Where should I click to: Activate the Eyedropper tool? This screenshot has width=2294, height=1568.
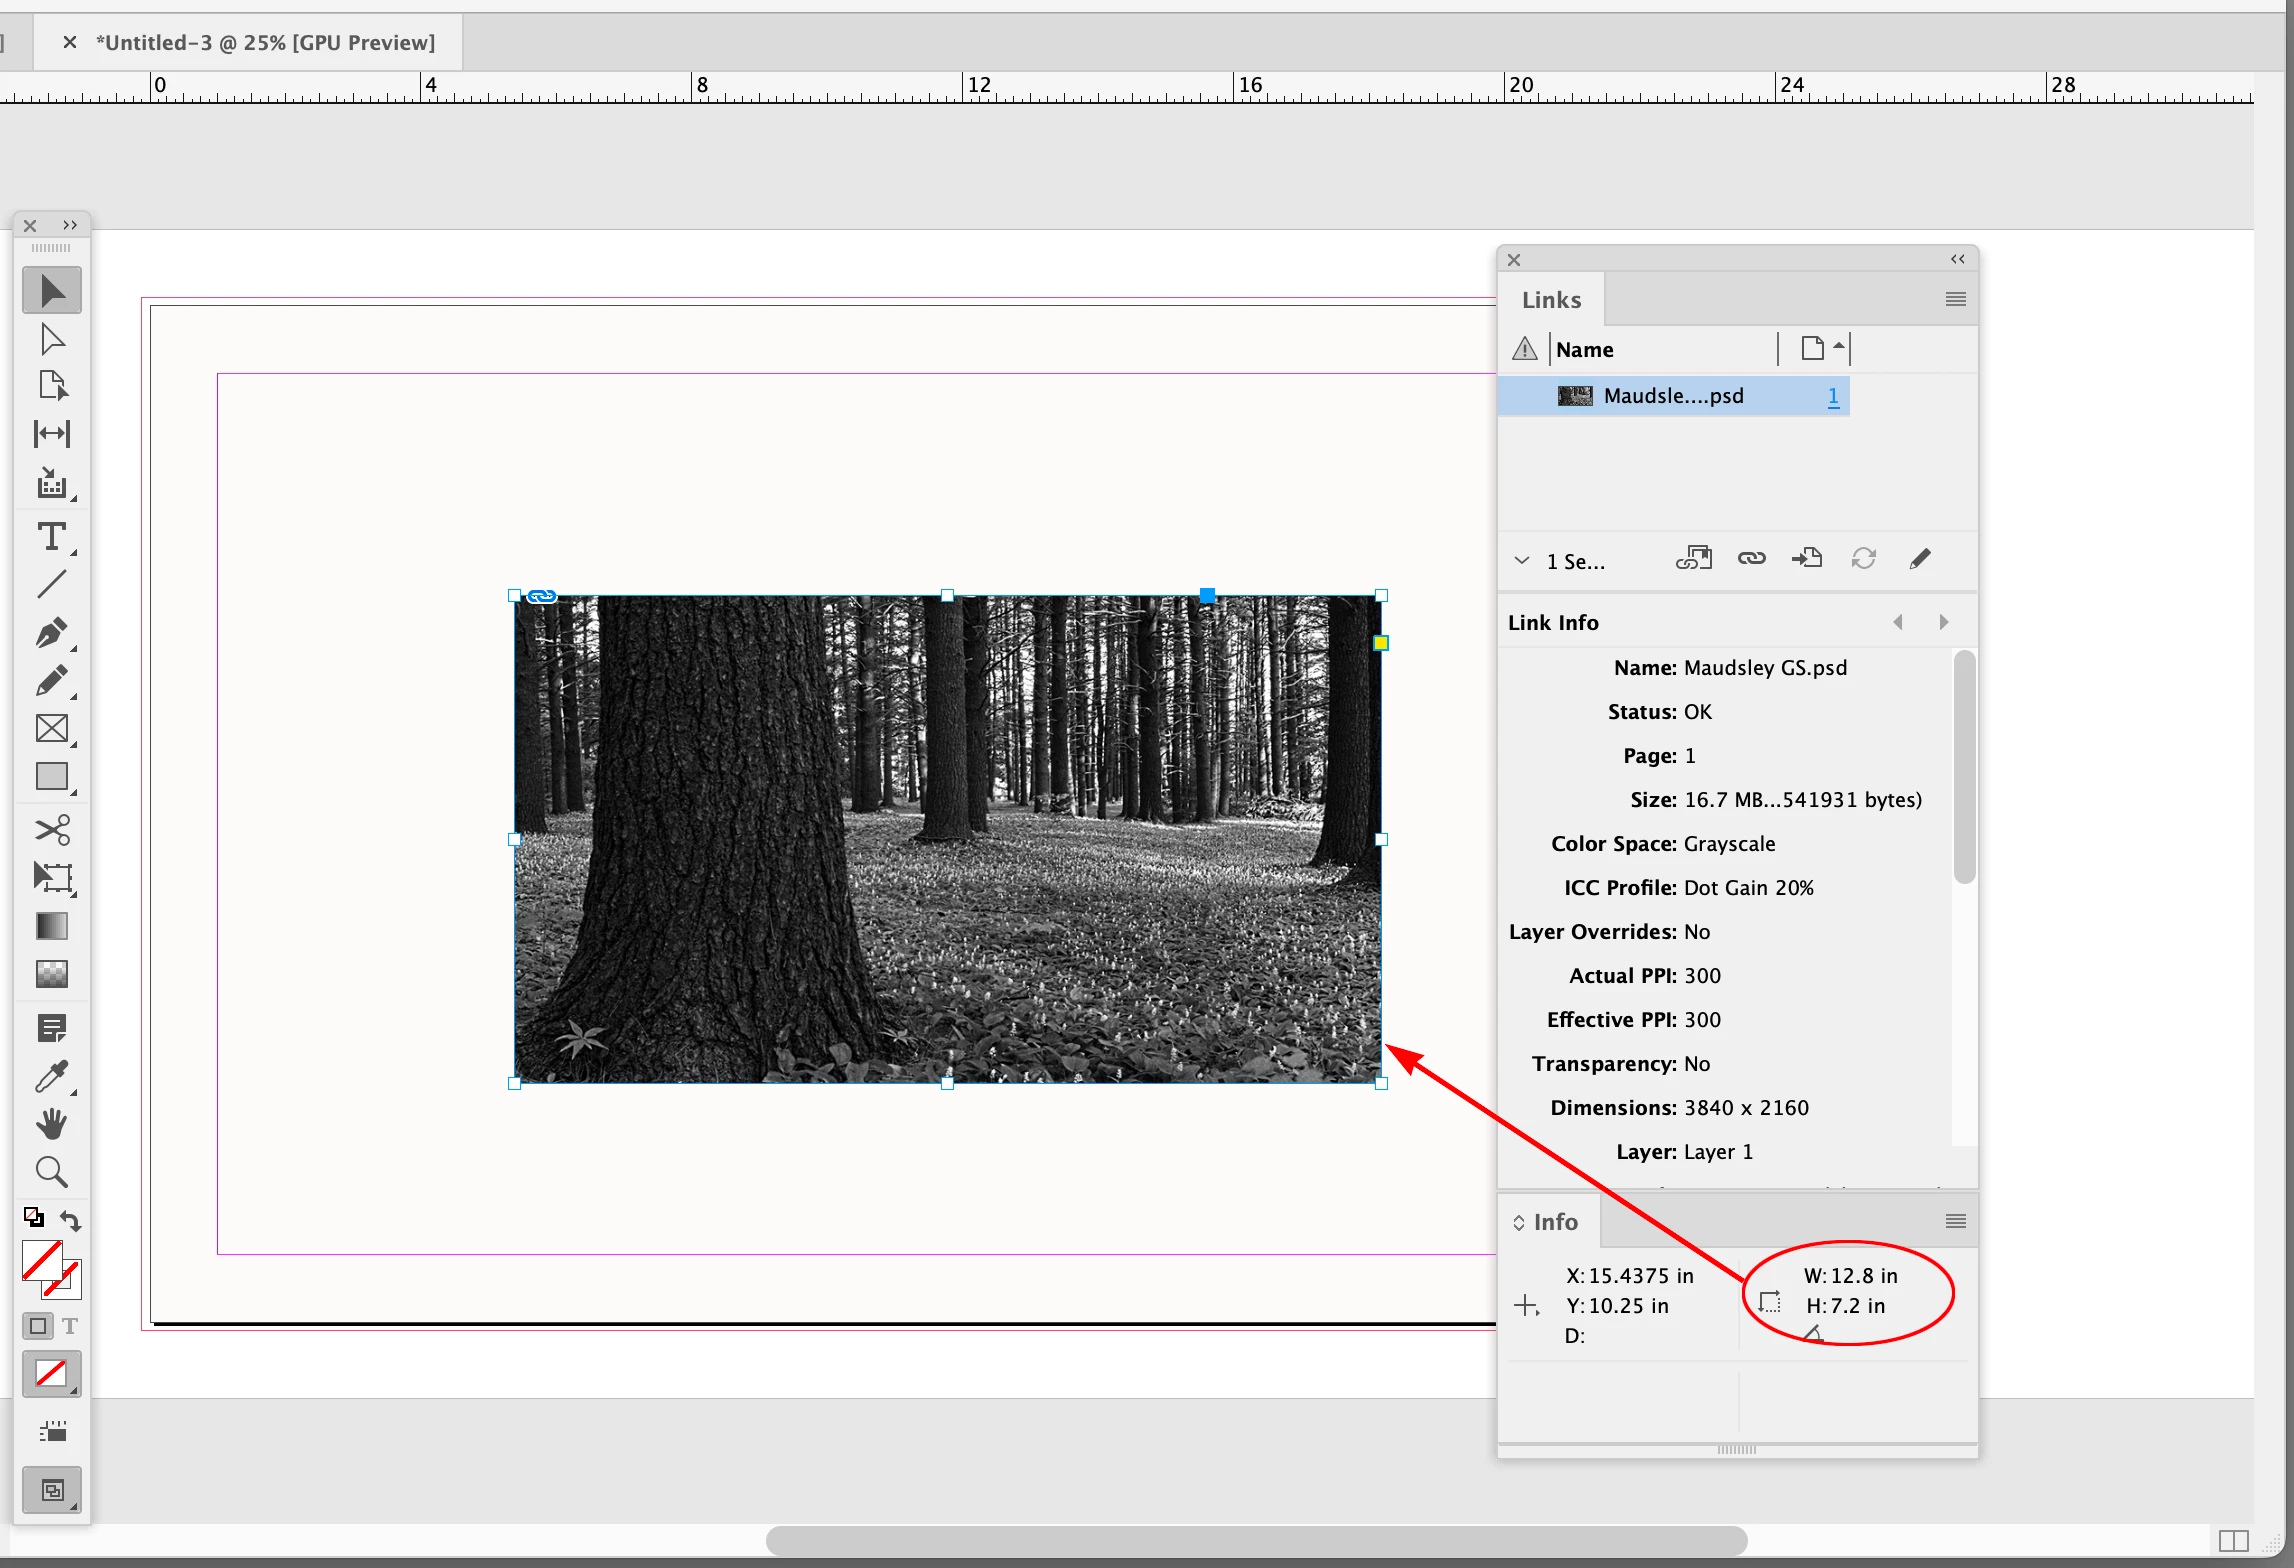(x=52, y=1077)
